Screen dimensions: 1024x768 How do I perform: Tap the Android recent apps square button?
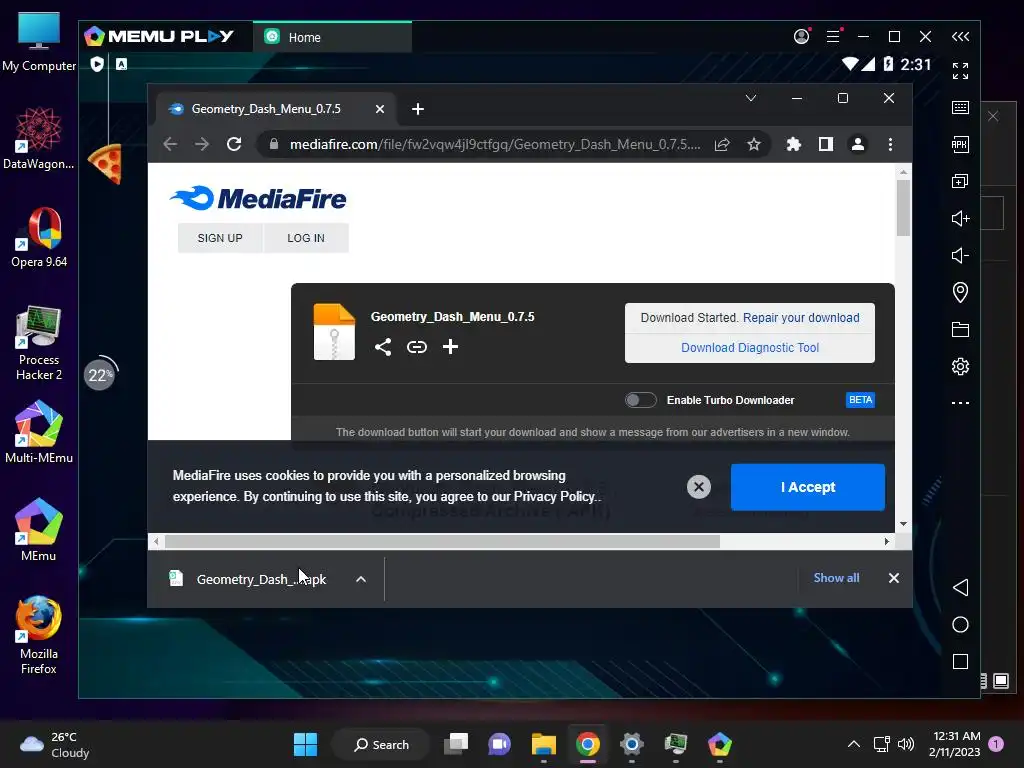[x=960, y=662]
